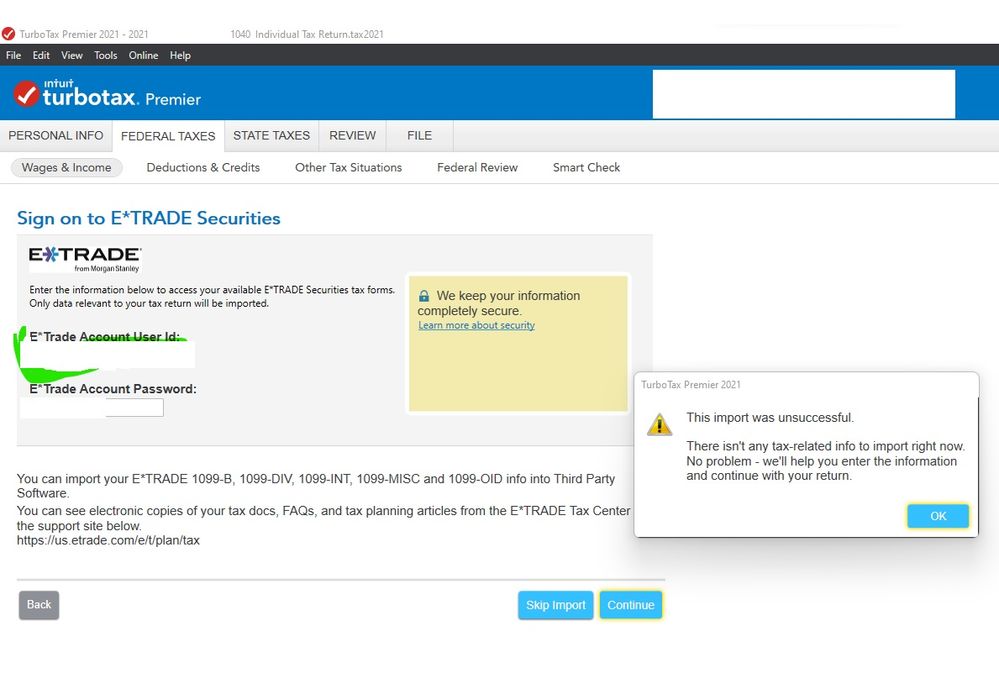999x700 pixels.
Task: Click the Skip Import button
Action: [x=556, y=605]
